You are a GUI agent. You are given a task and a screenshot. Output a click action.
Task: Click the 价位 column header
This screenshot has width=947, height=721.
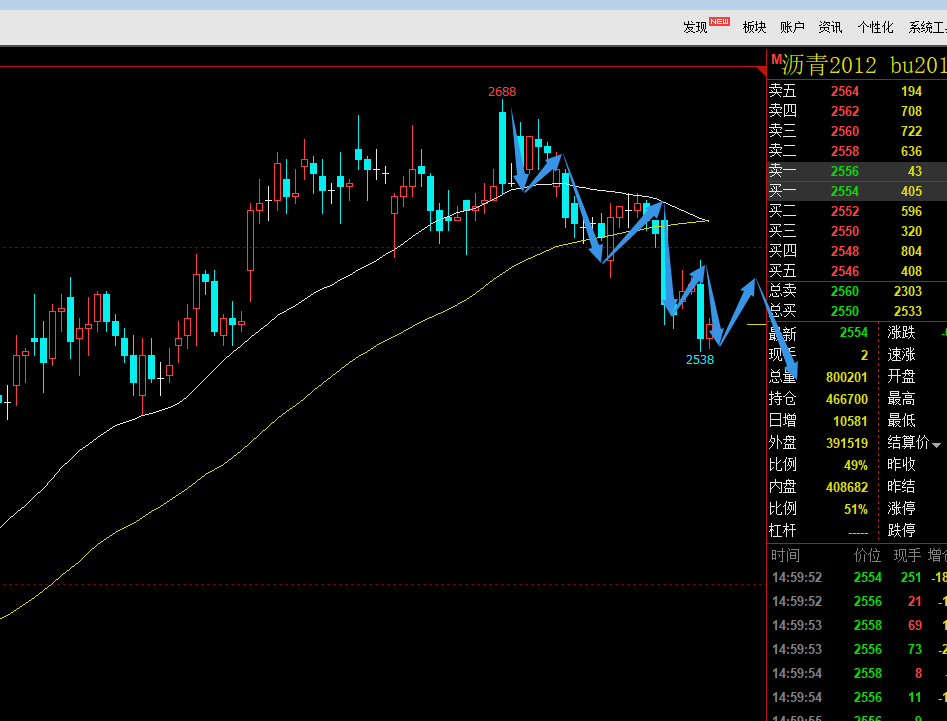pyautogui.click(x=867, y=555)
